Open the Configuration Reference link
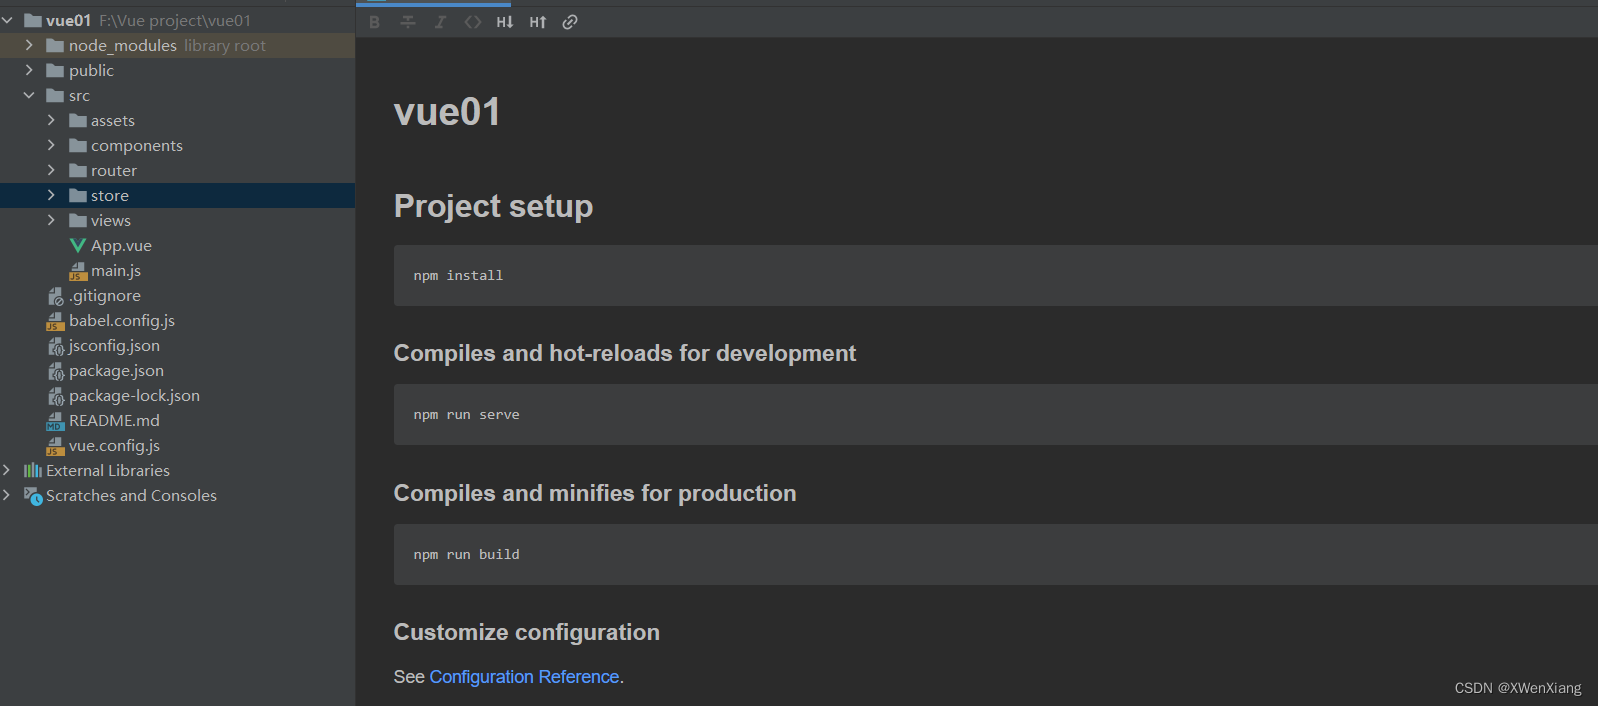The image size is (1598, 706). tap(524, 677)
